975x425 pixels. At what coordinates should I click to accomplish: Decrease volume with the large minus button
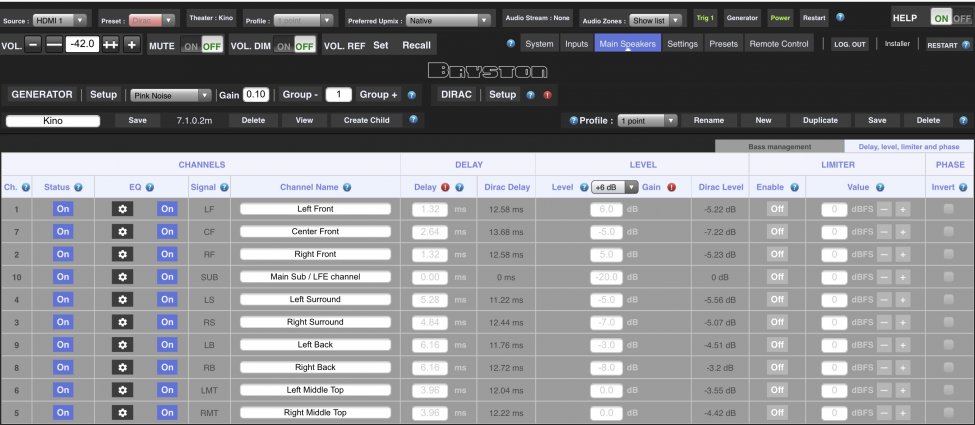54,45
